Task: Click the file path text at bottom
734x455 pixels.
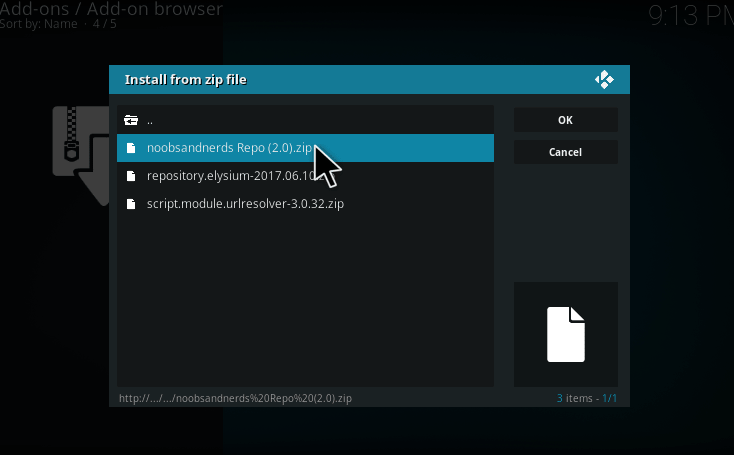Action: (x=235, y=398)
